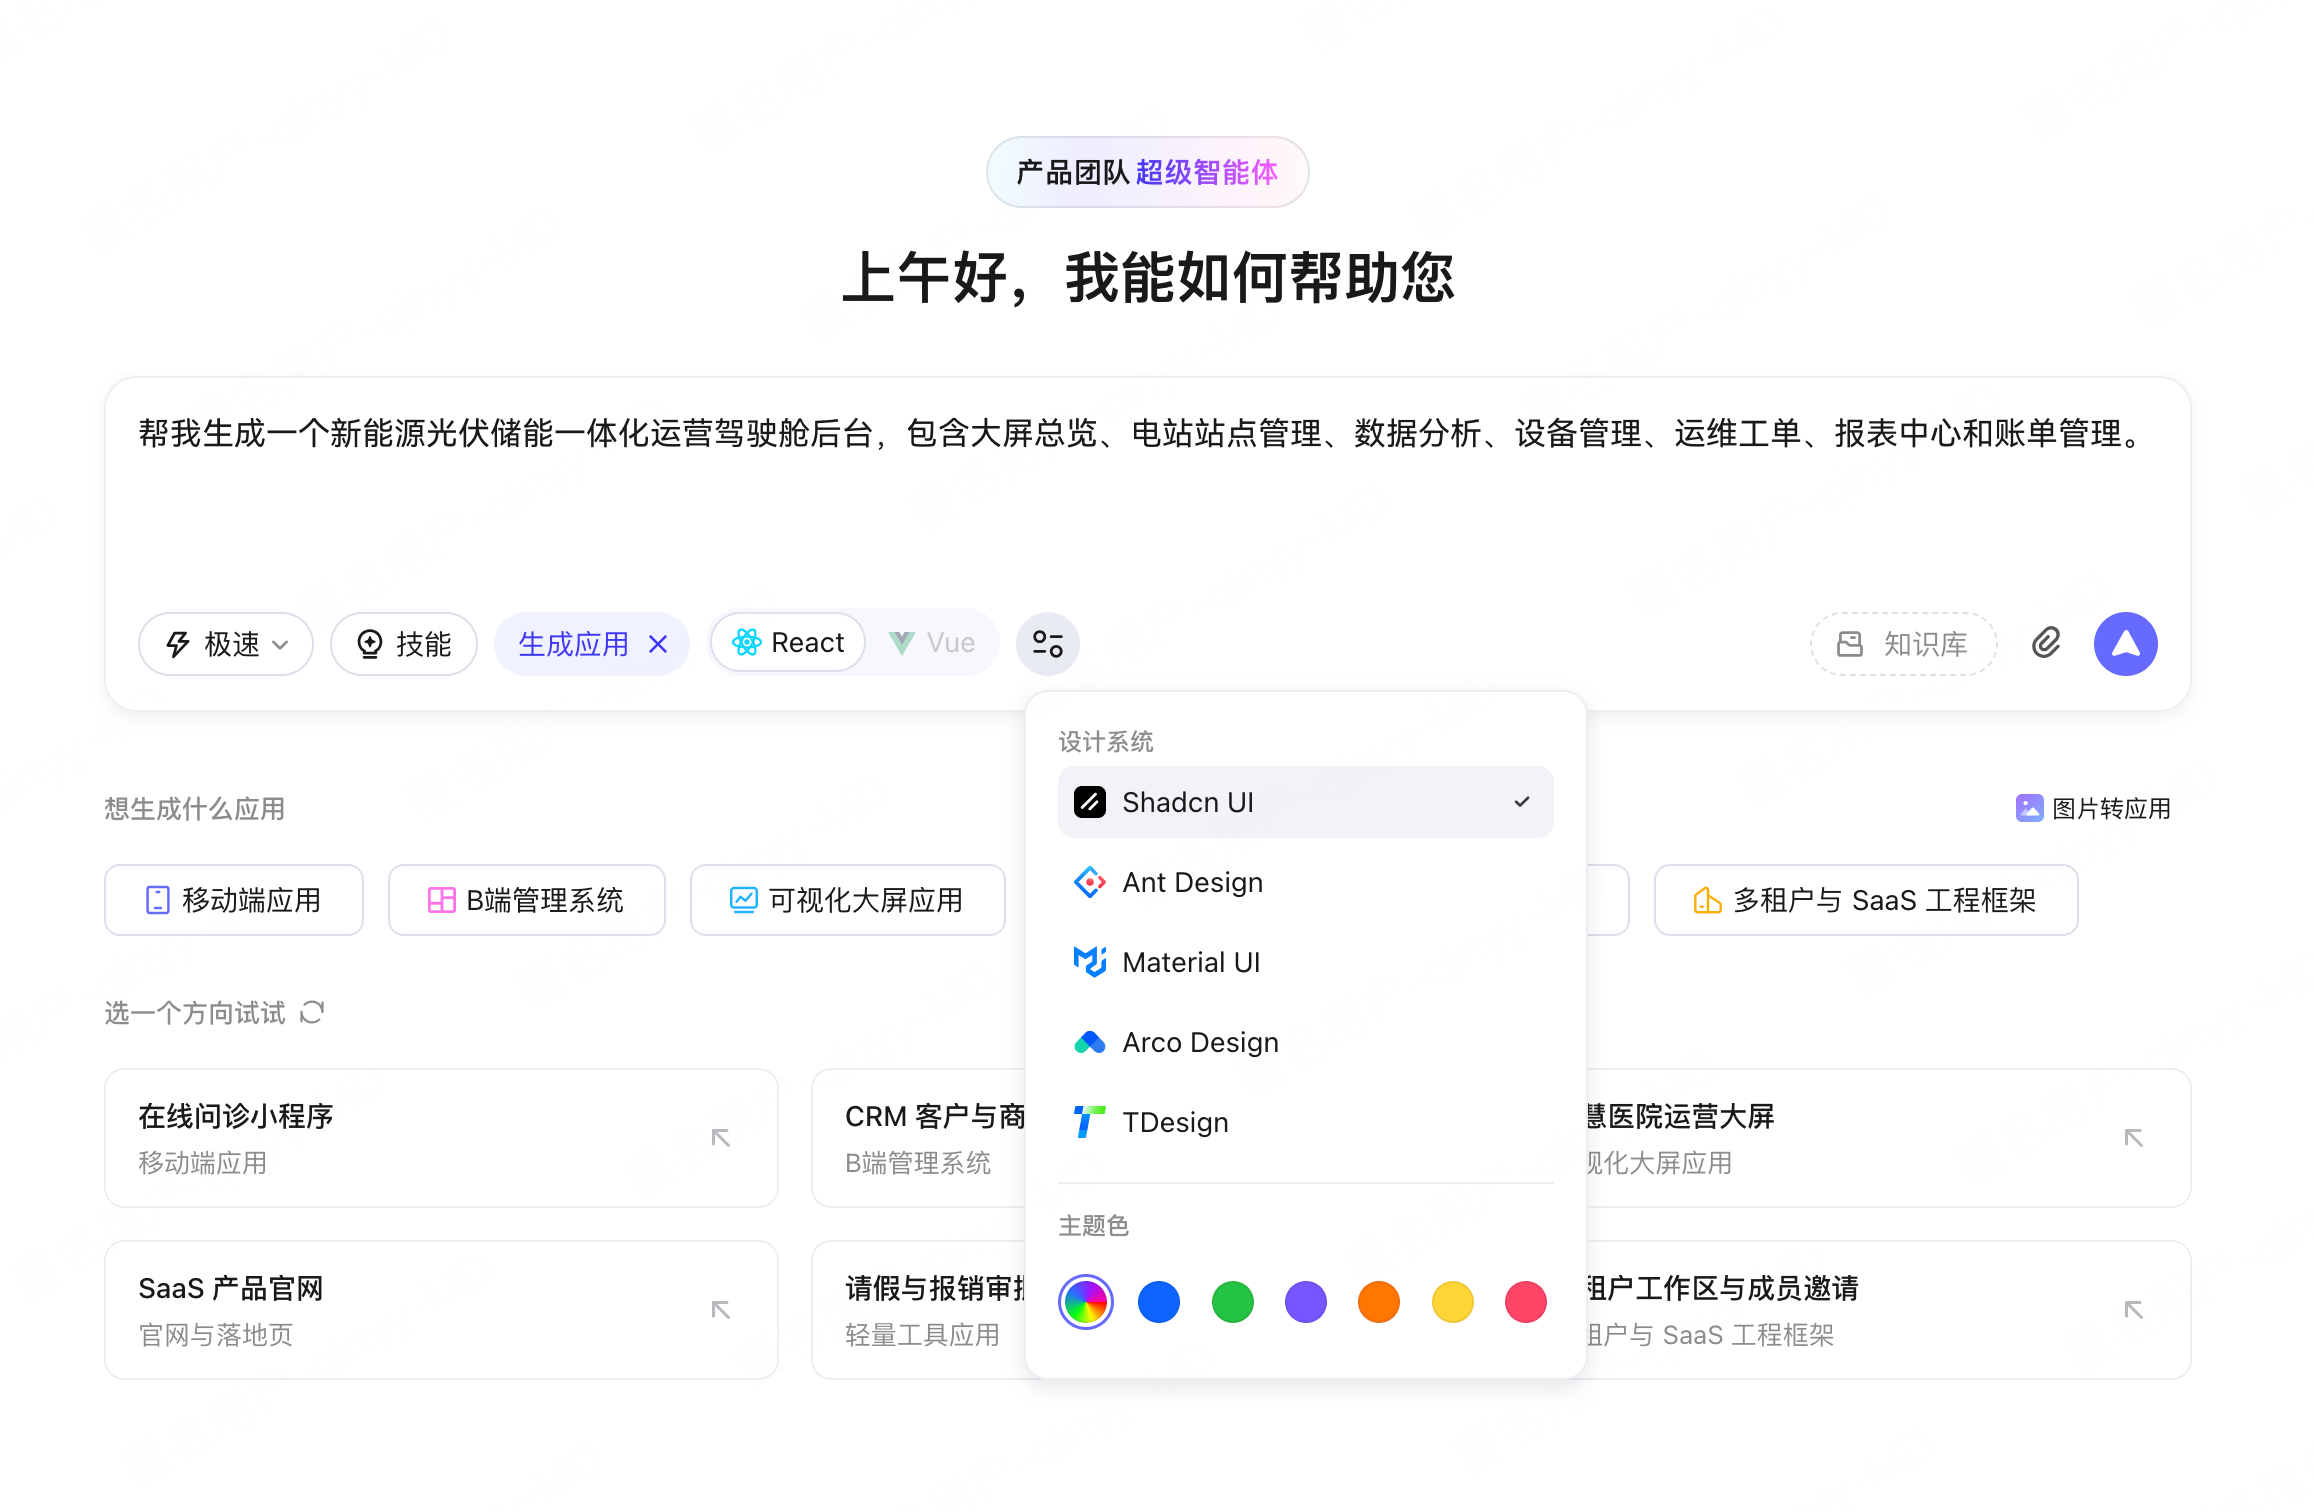Click arrow icon on 工作区与成员邀请 card

point(2133,1310)
